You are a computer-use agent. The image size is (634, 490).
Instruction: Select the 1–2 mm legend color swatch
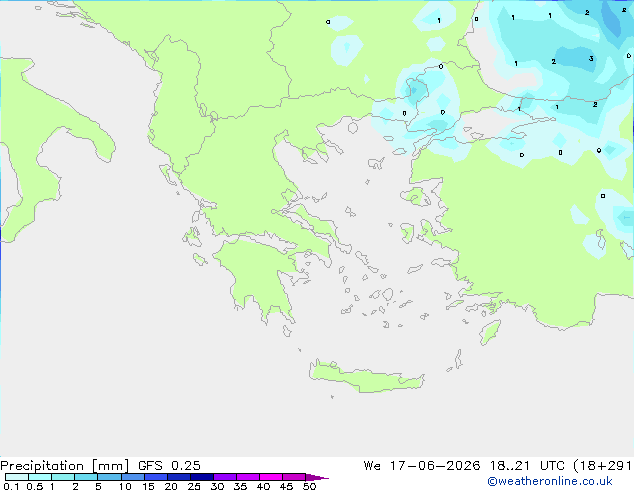point(63,477)
